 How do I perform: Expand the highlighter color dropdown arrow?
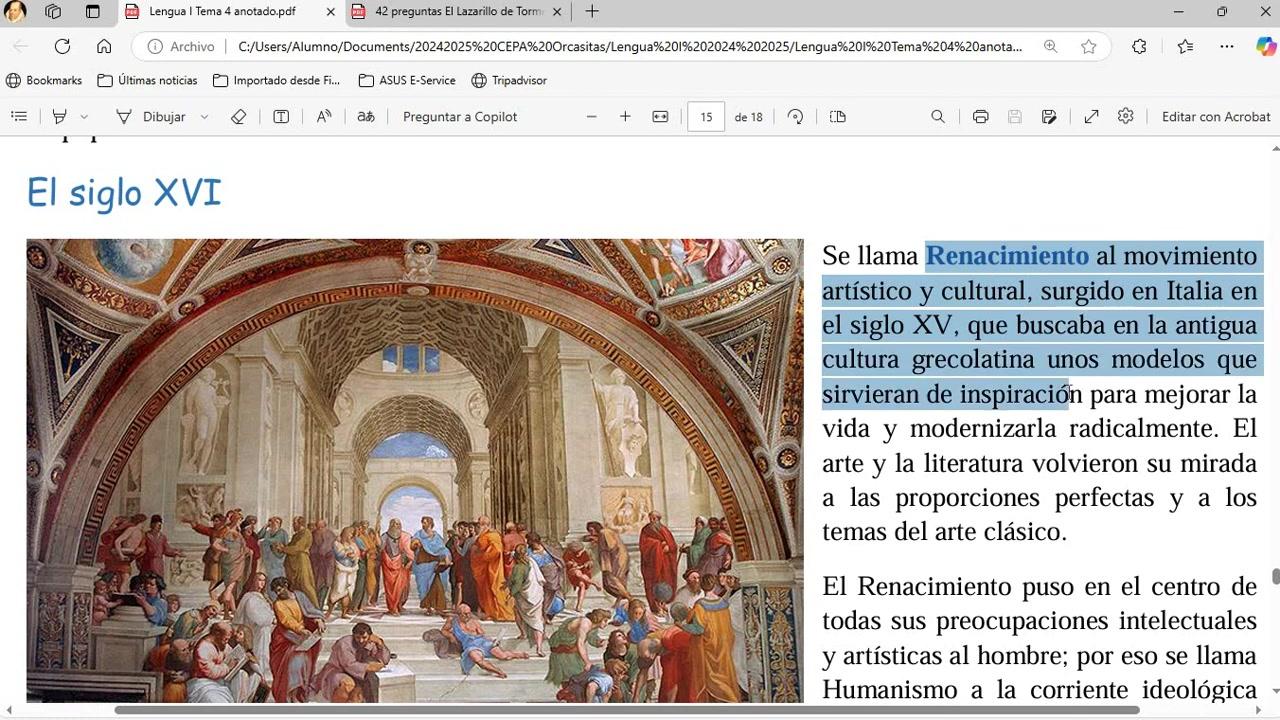coord(84,117)
